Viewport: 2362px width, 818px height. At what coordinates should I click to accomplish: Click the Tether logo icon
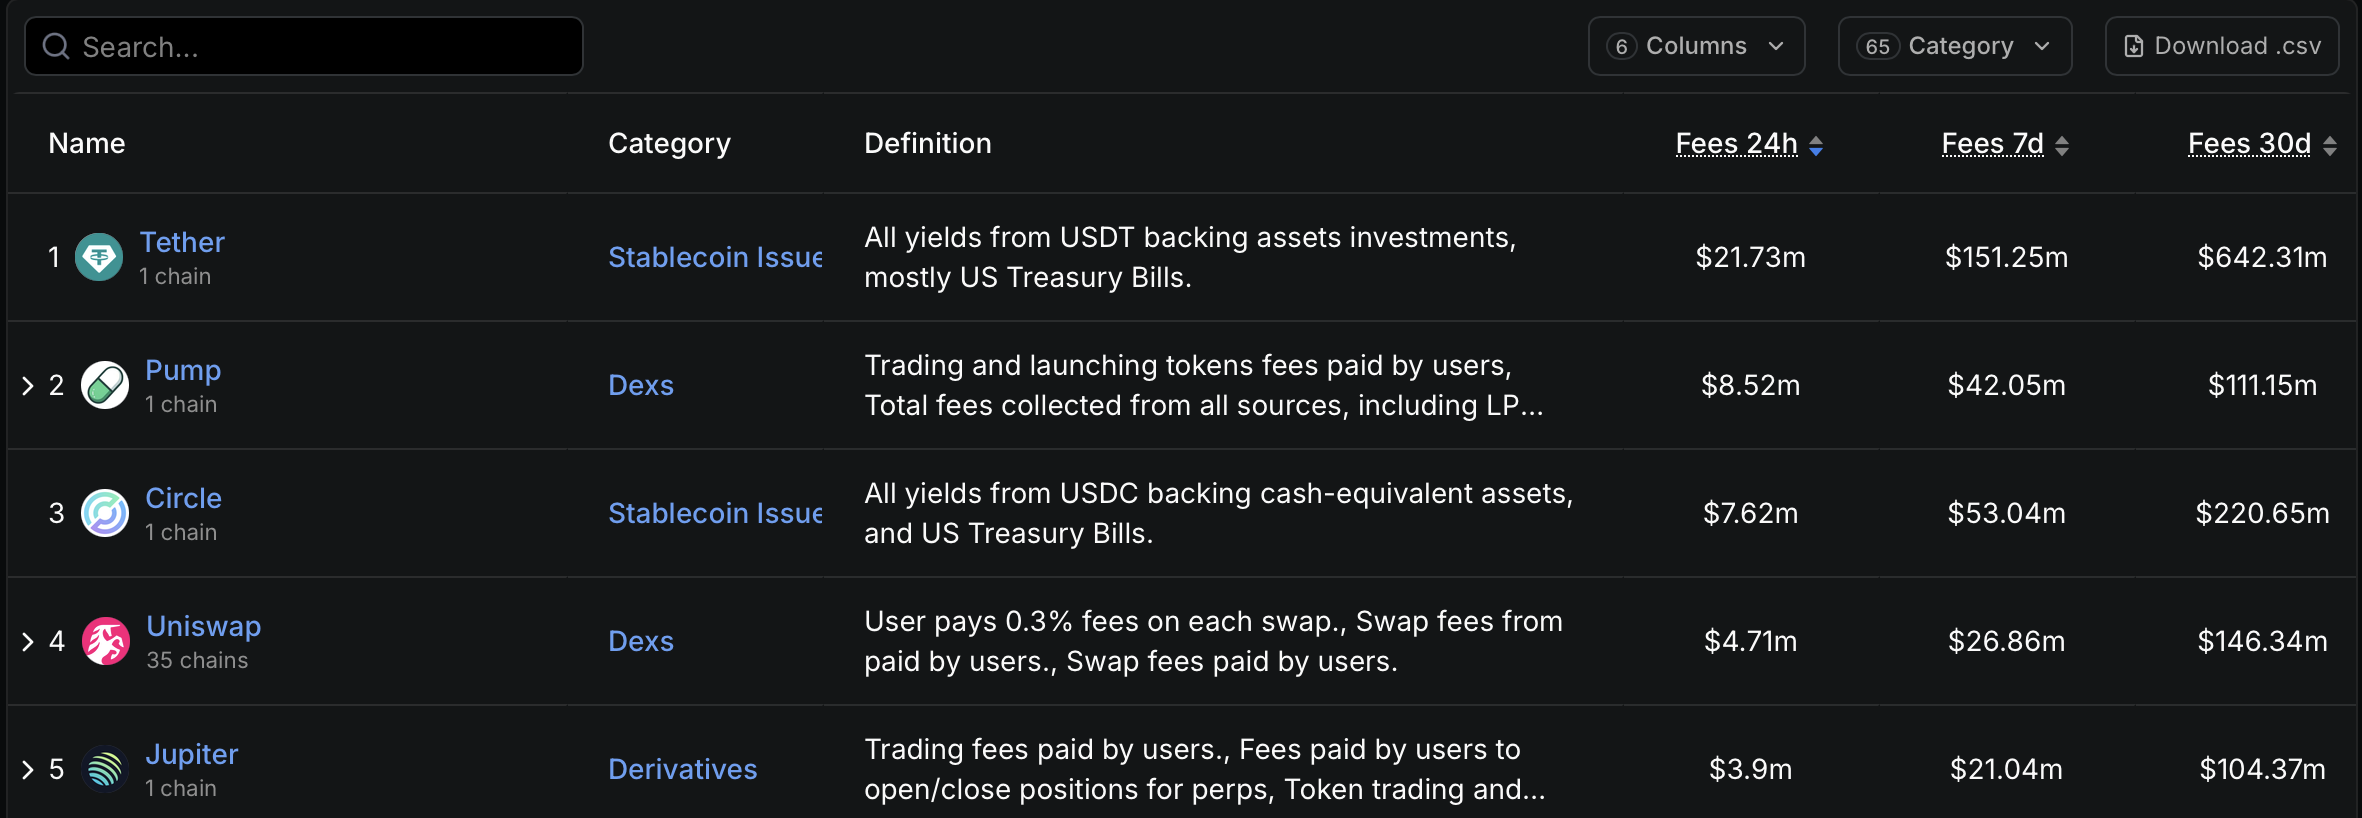tap(99, 257)
